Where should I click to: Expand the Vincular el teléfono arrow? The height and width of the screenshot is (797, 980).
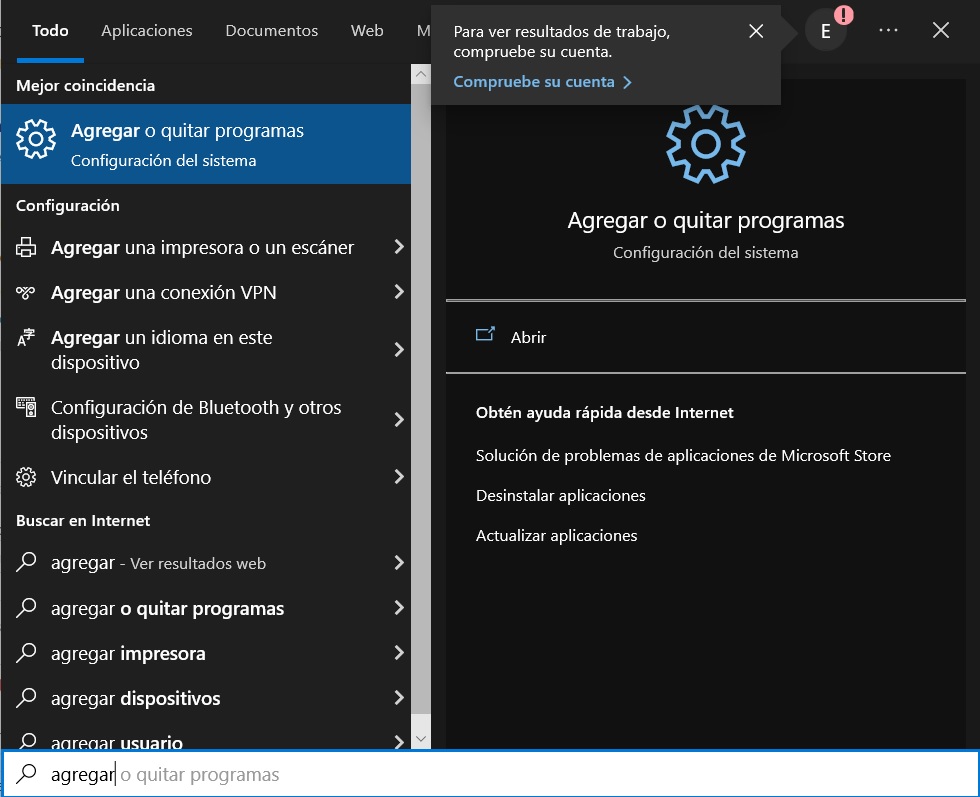399,477
